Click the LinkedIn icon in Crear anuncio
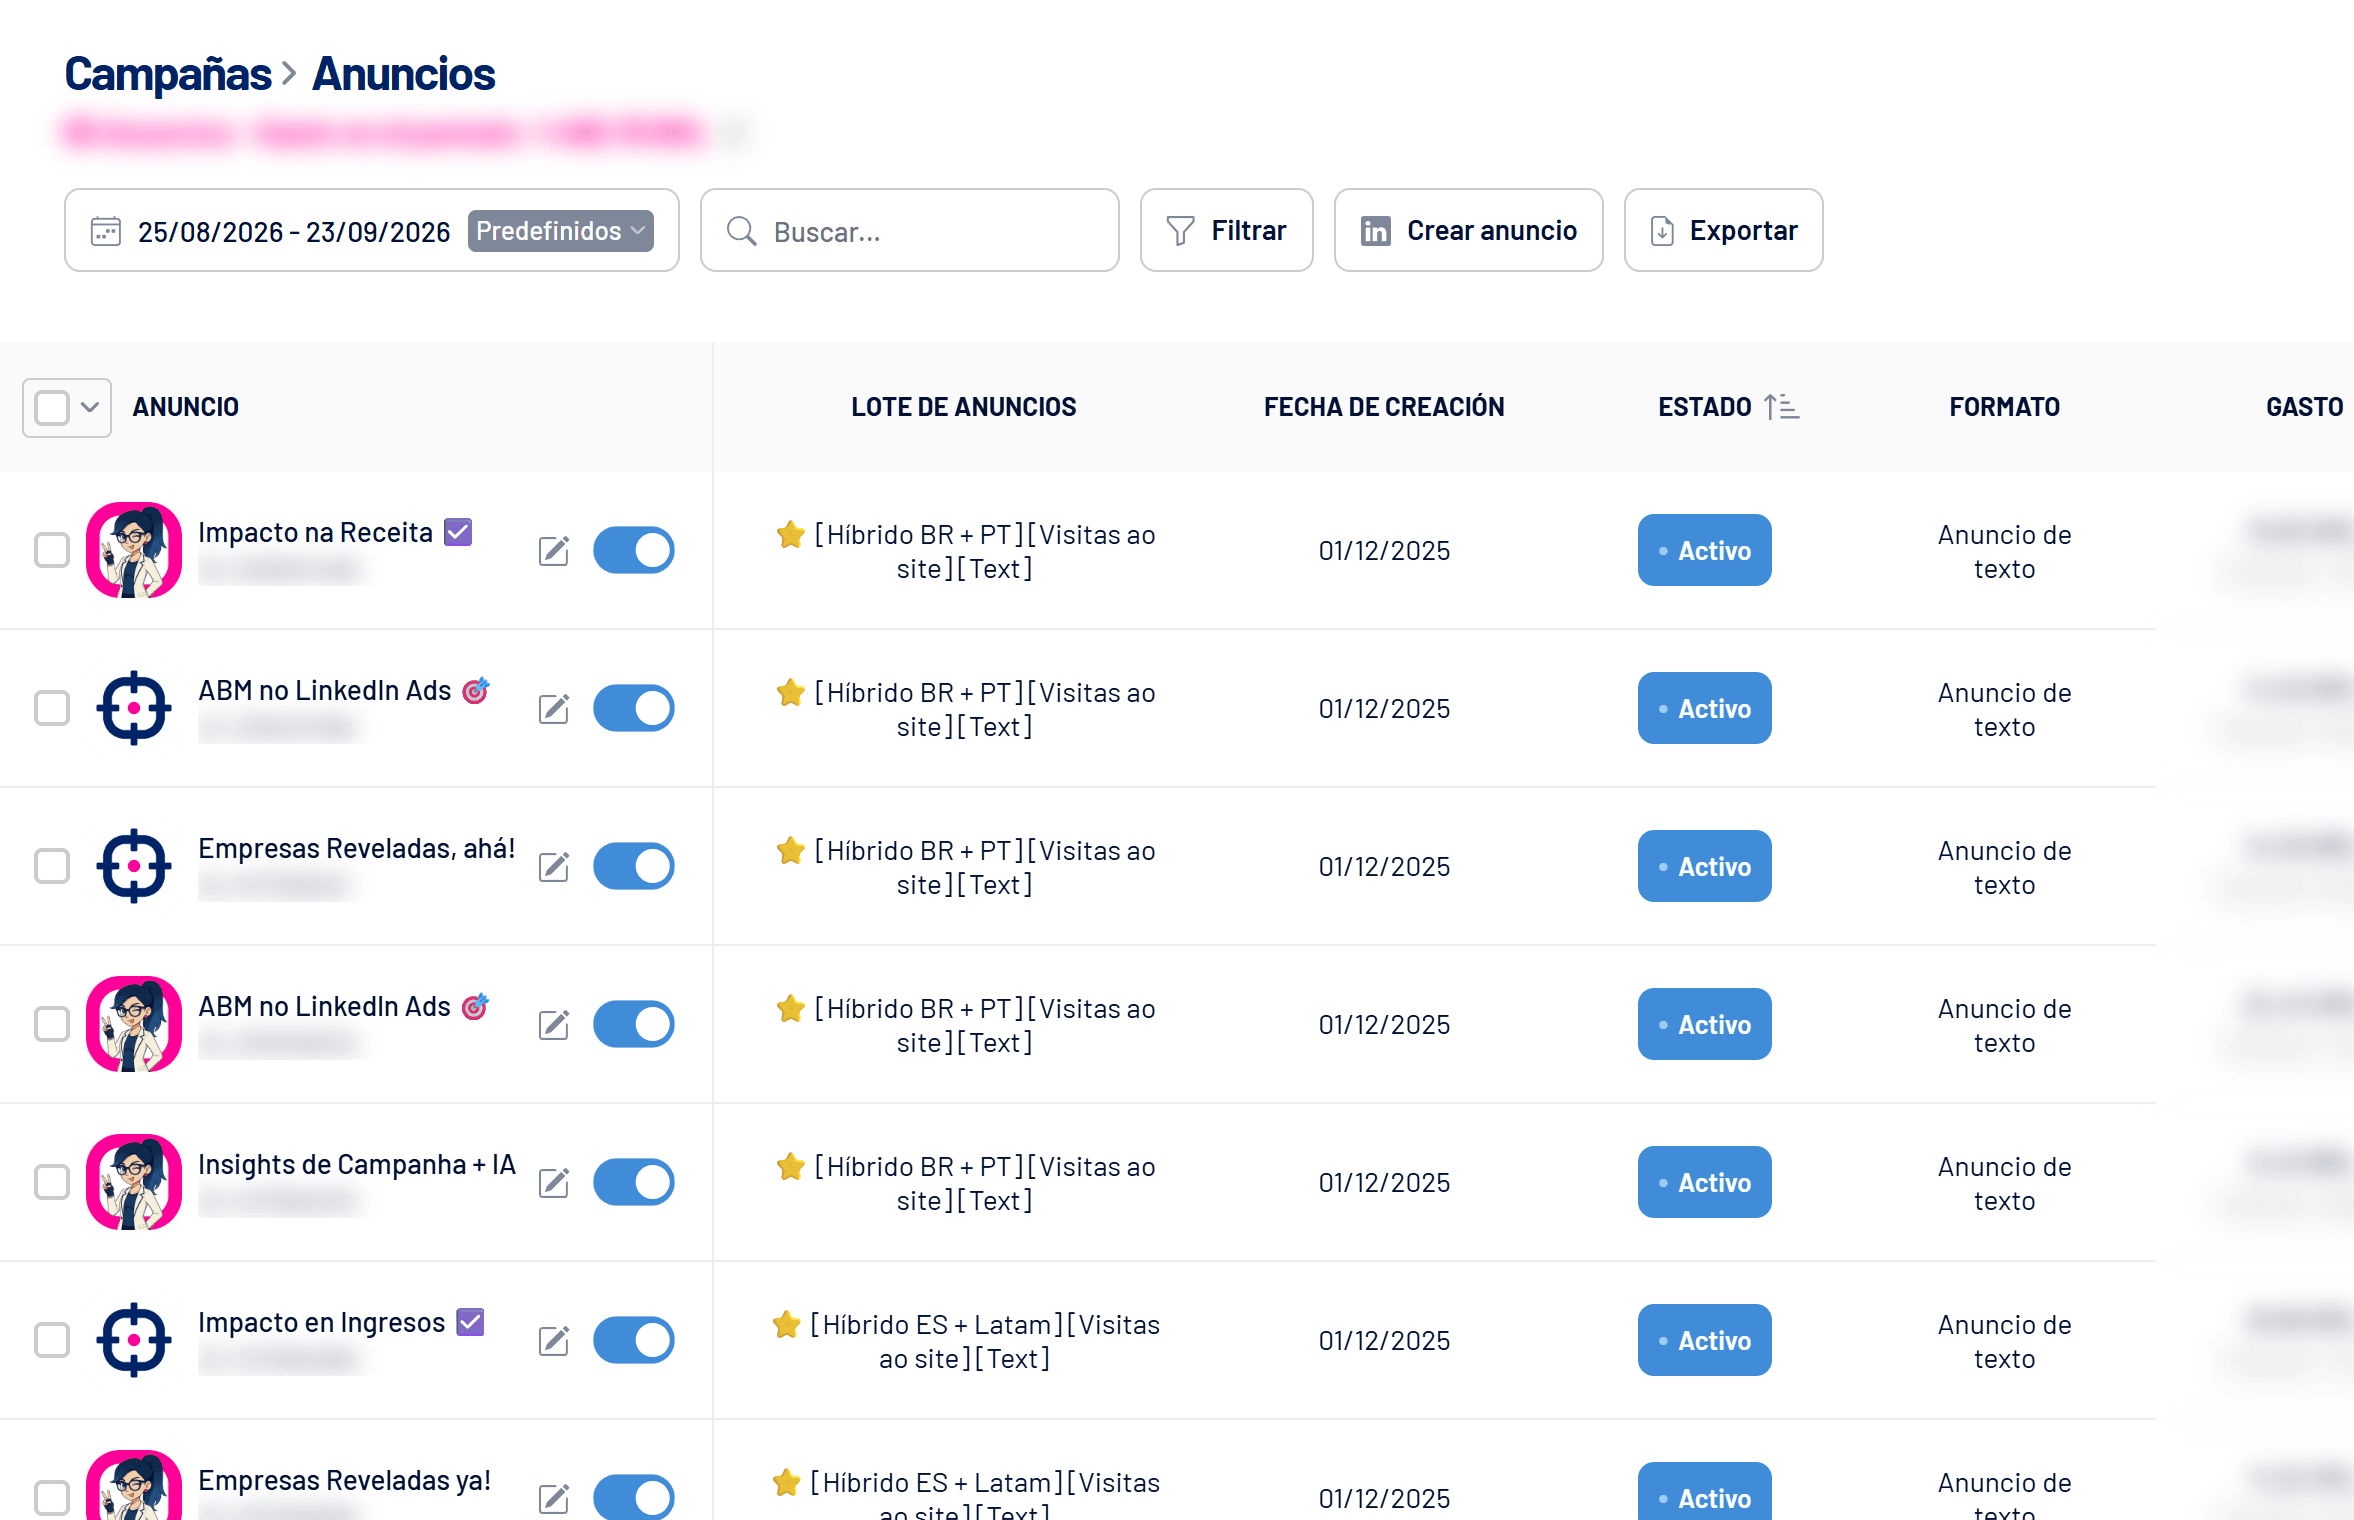This screenshot has height=1520, width=2354. click(1375, 231)
